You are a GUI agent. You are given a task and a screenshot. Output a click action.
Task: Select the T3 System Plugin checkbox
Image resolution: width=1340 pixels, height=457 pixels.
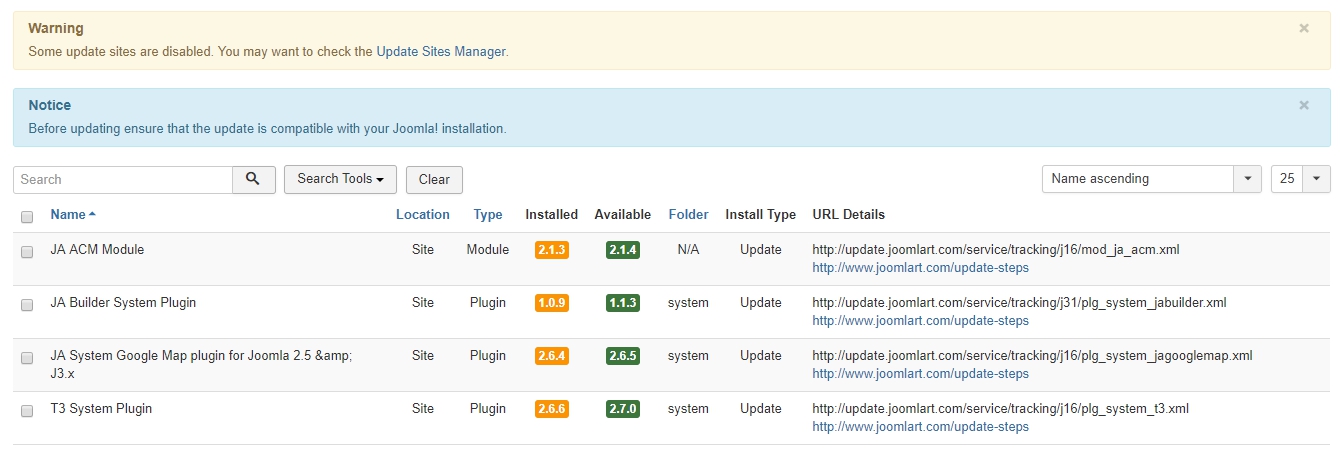27,410
